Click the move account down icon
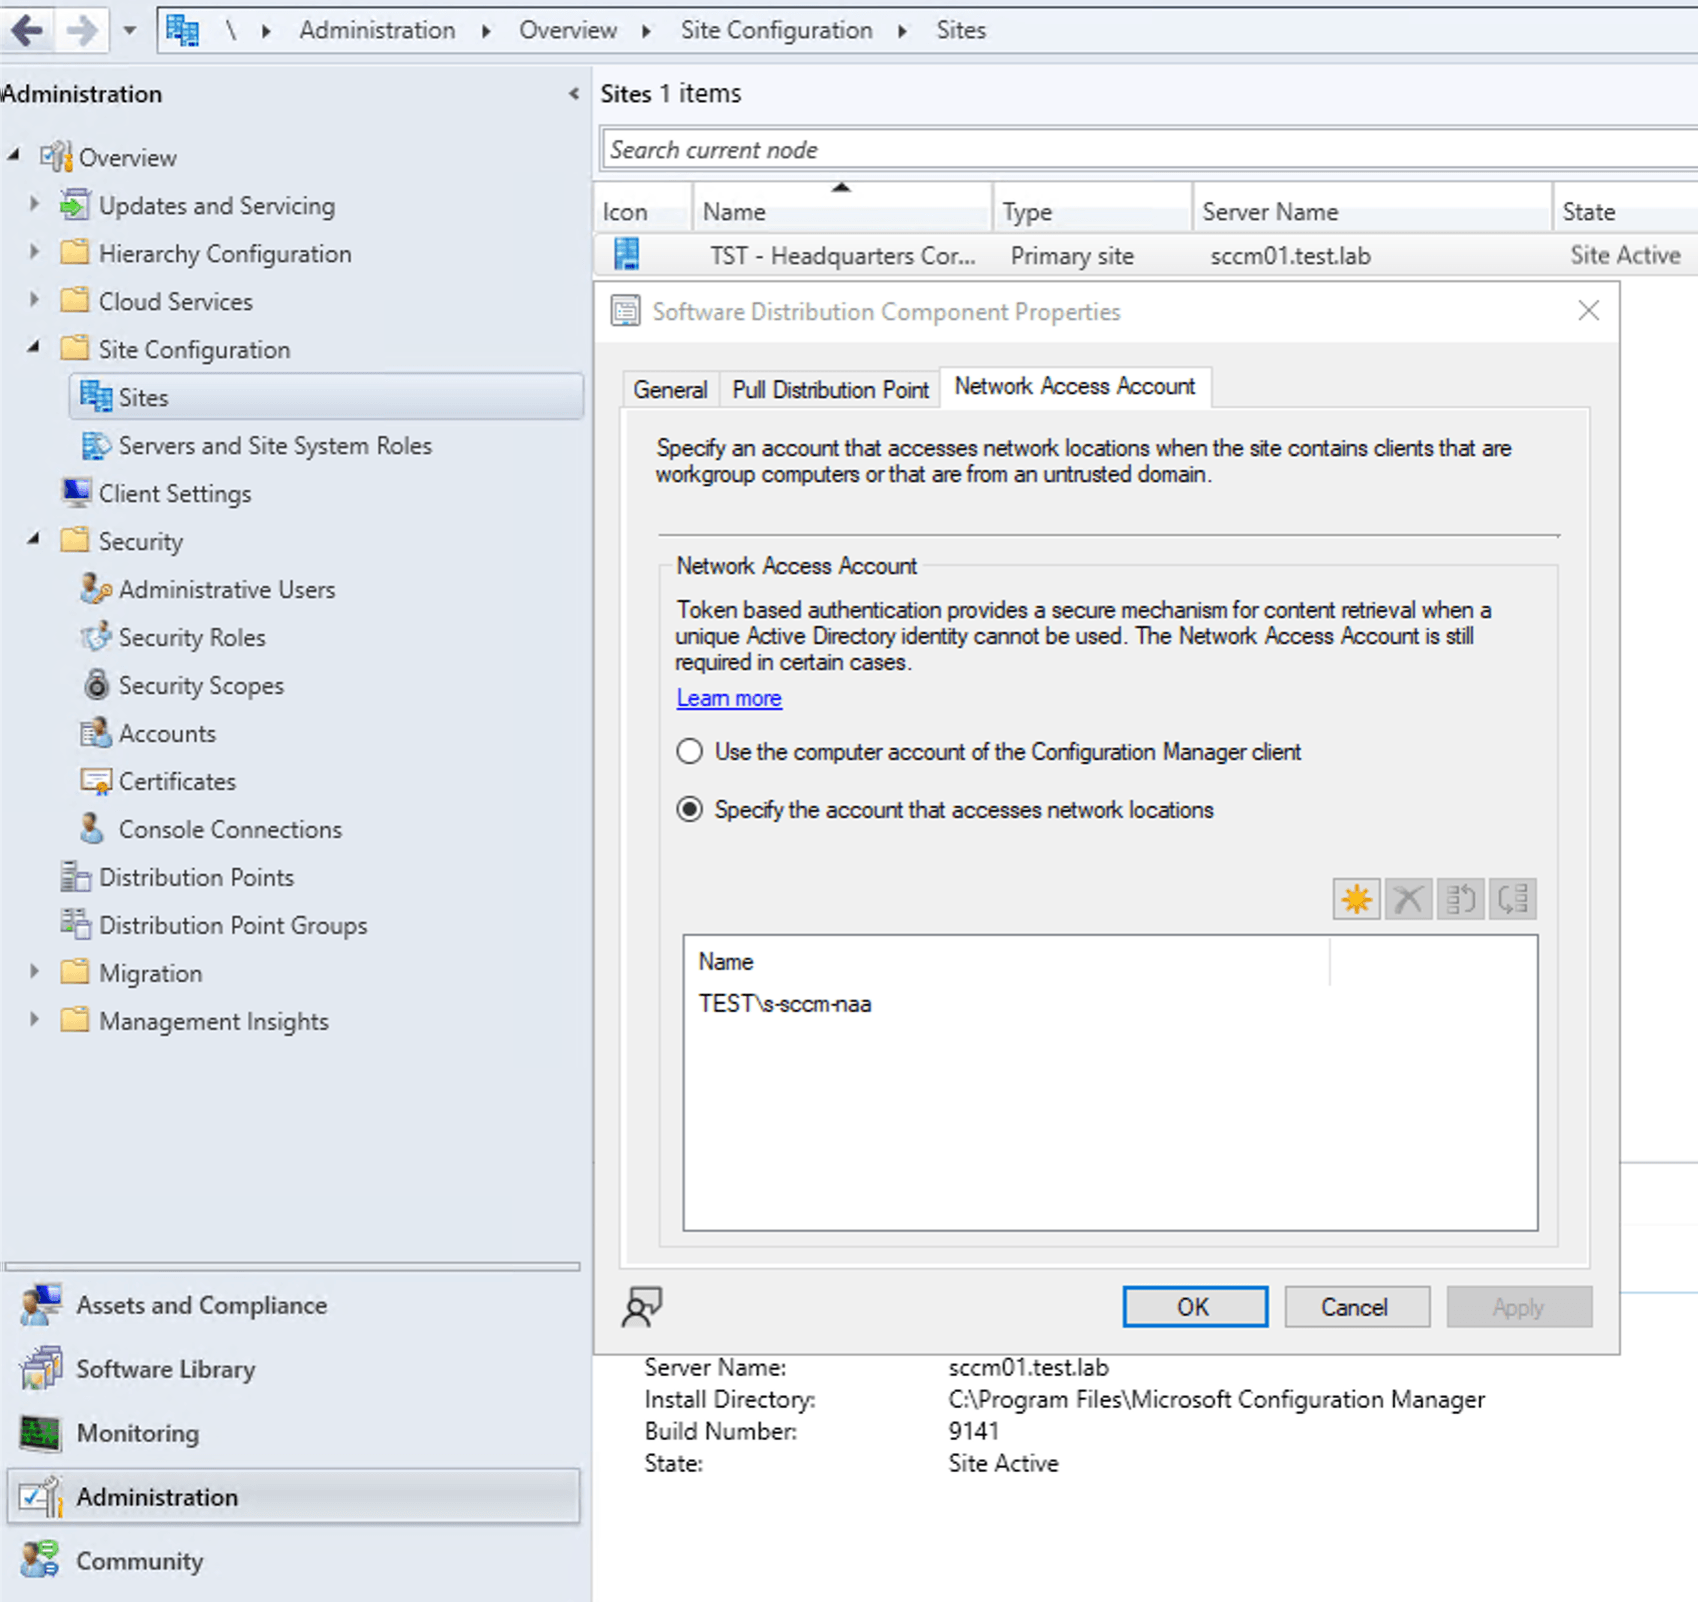The height and width of the screenshot is (1602, 1698). pyautogui.click(x=1512, y=899)
